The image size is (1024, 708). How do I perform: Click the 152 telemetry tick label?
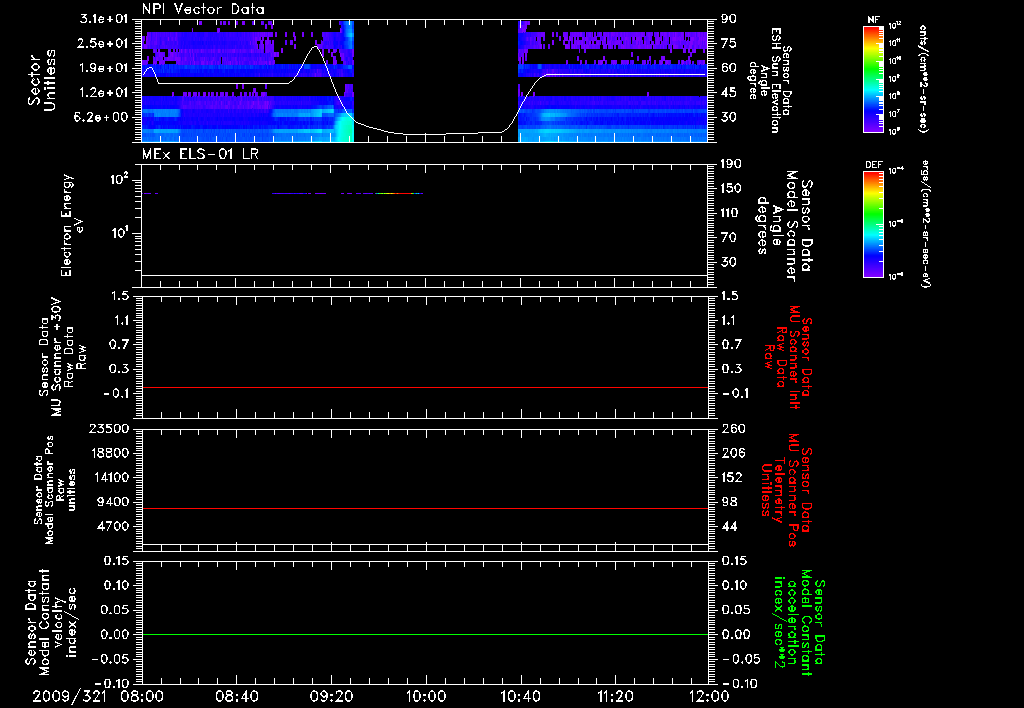point(732,477)
